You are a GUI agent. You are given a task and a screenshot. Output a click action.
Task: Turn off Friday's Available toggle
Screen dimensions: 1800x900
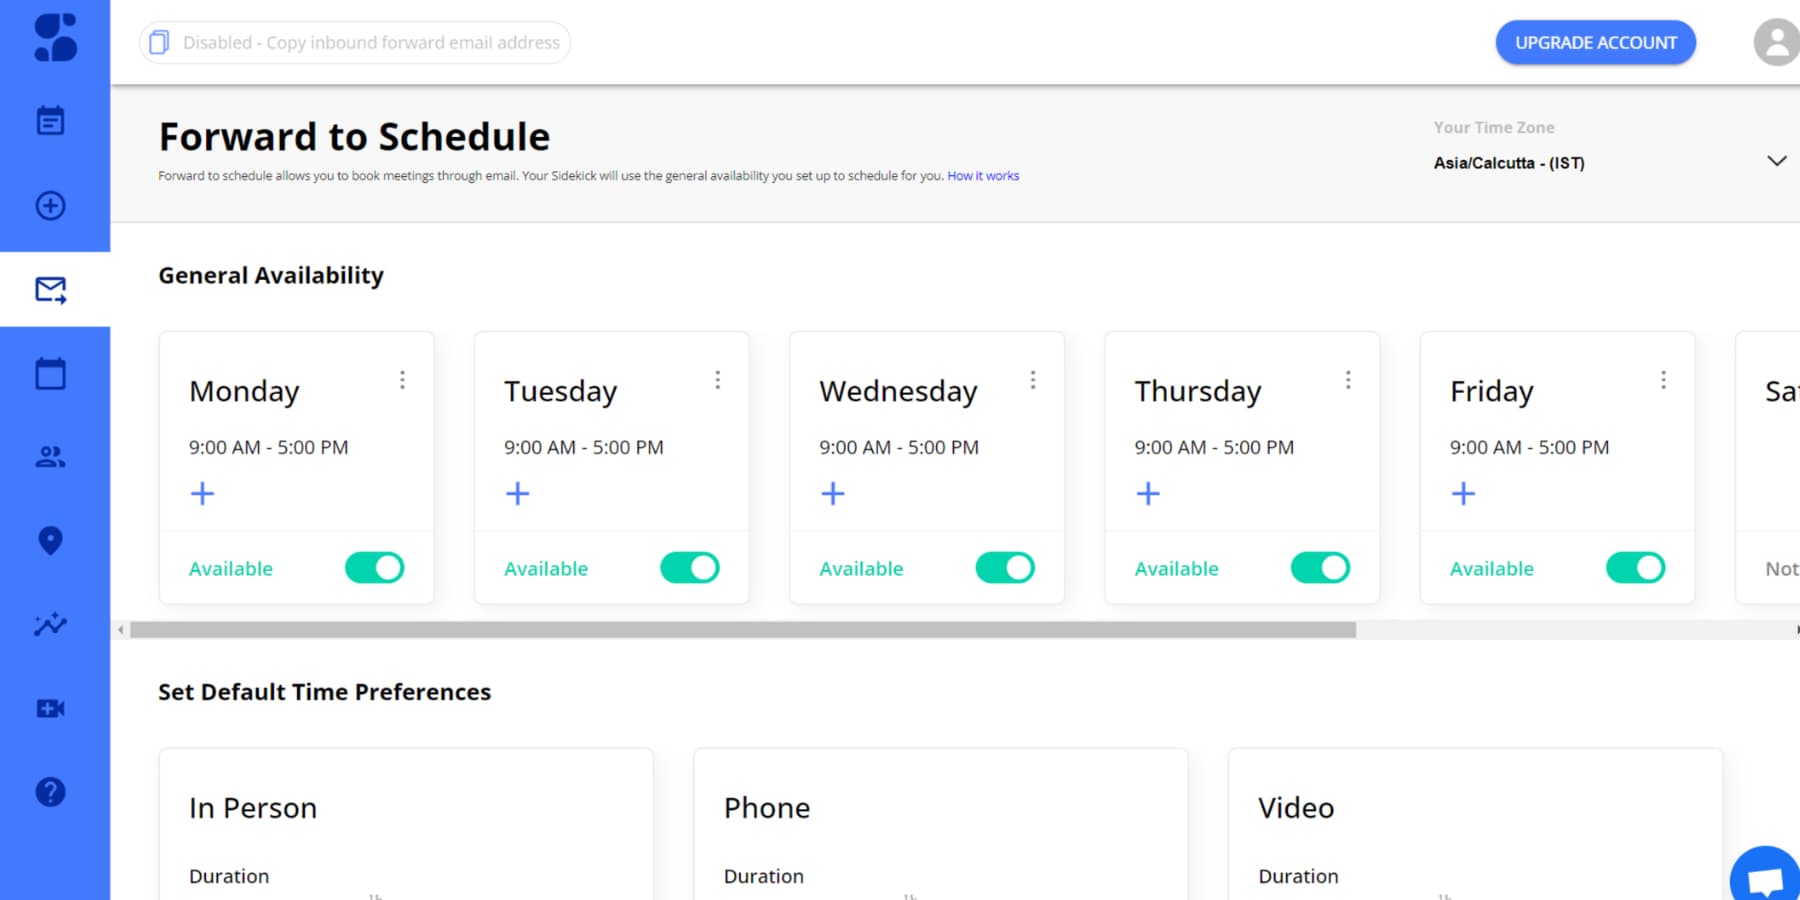[x=1634, y=567]
